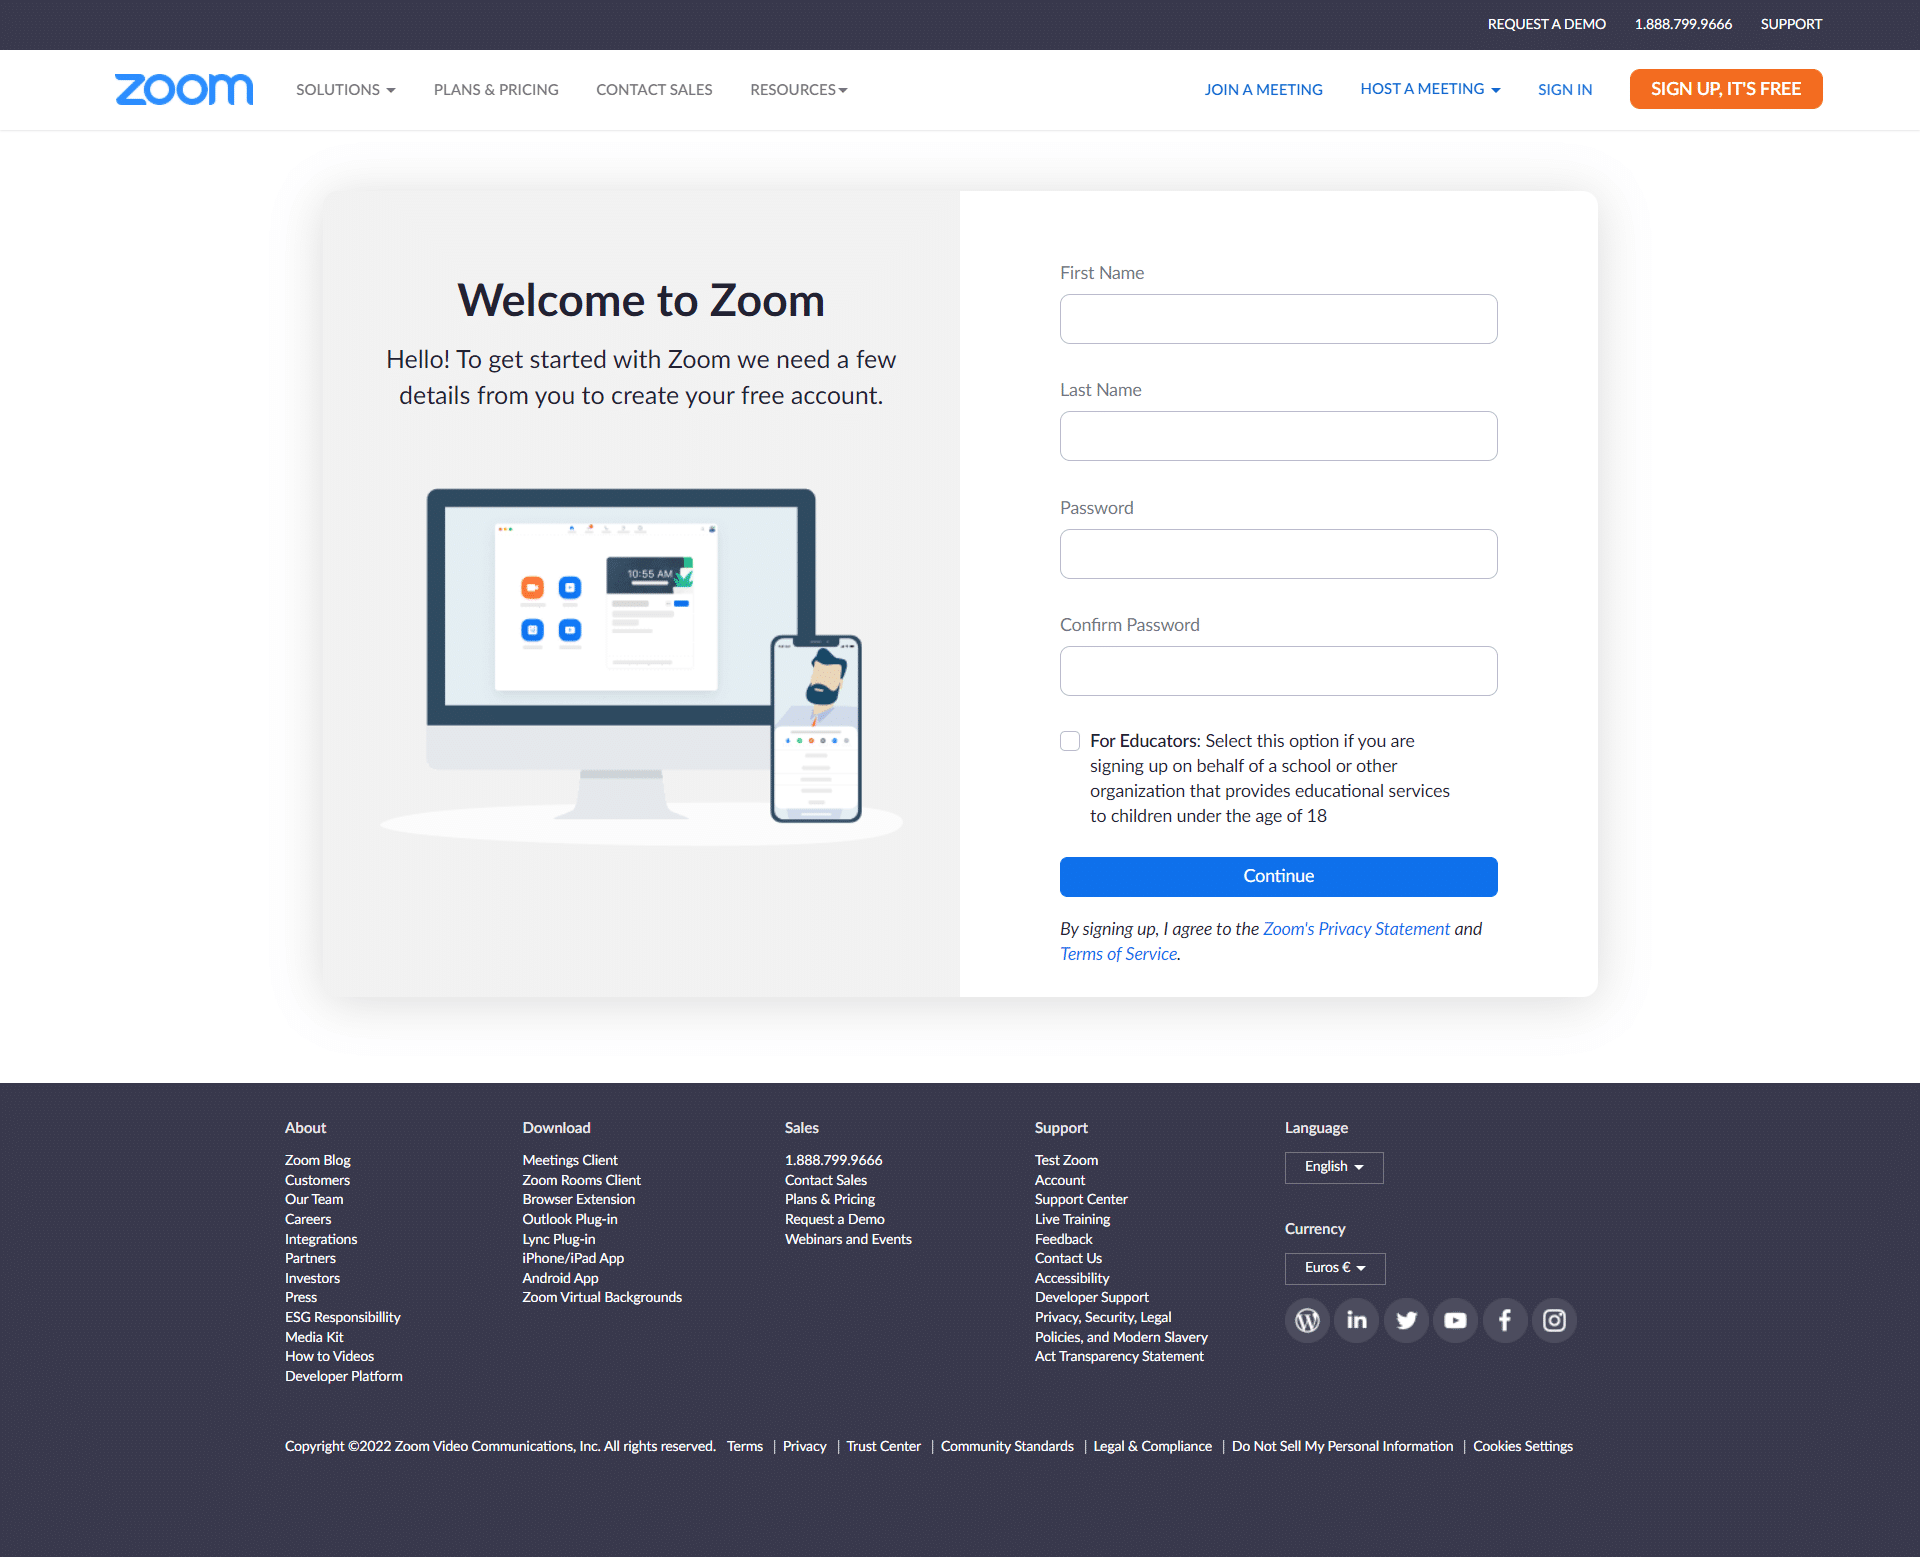Open the iPhone/iPad App link

point(573,1258)
